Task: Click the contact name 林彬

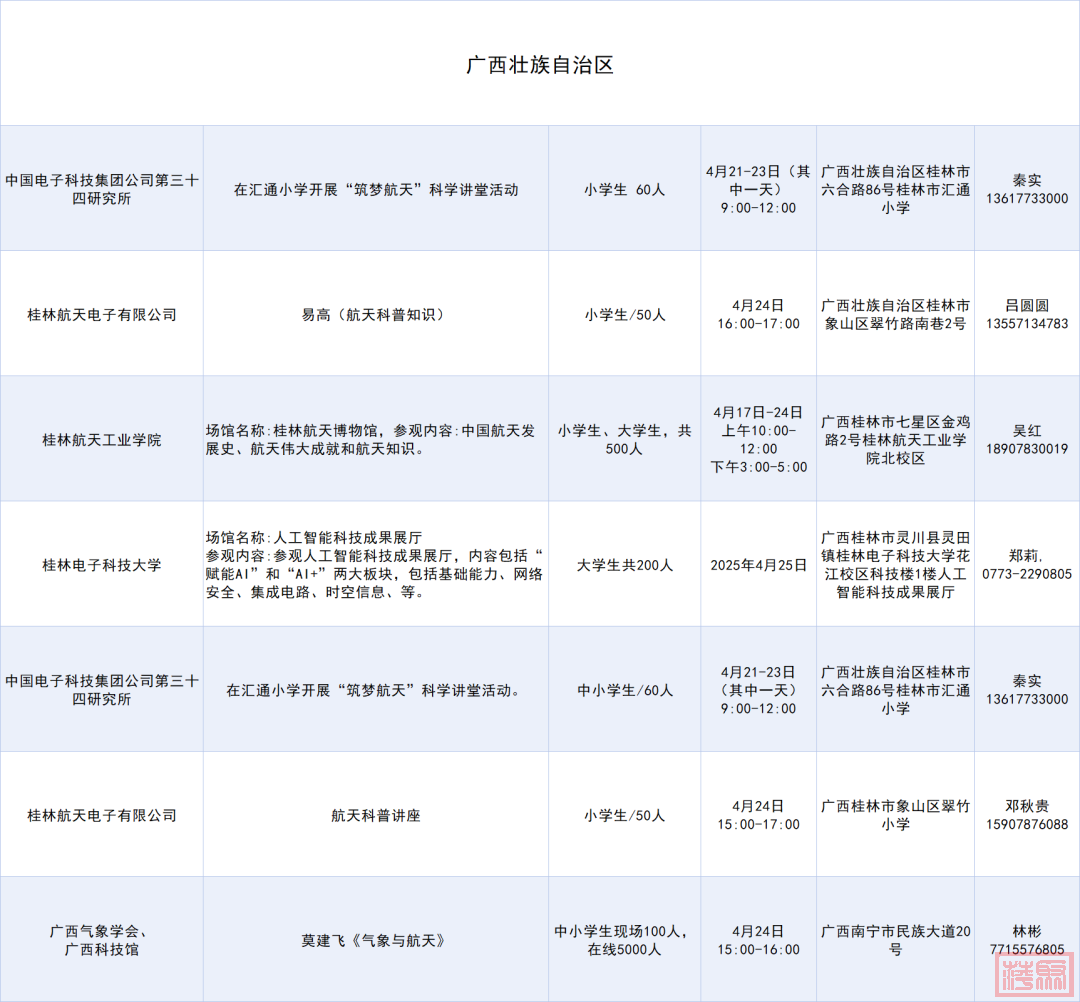Action: coord(1027,932)
